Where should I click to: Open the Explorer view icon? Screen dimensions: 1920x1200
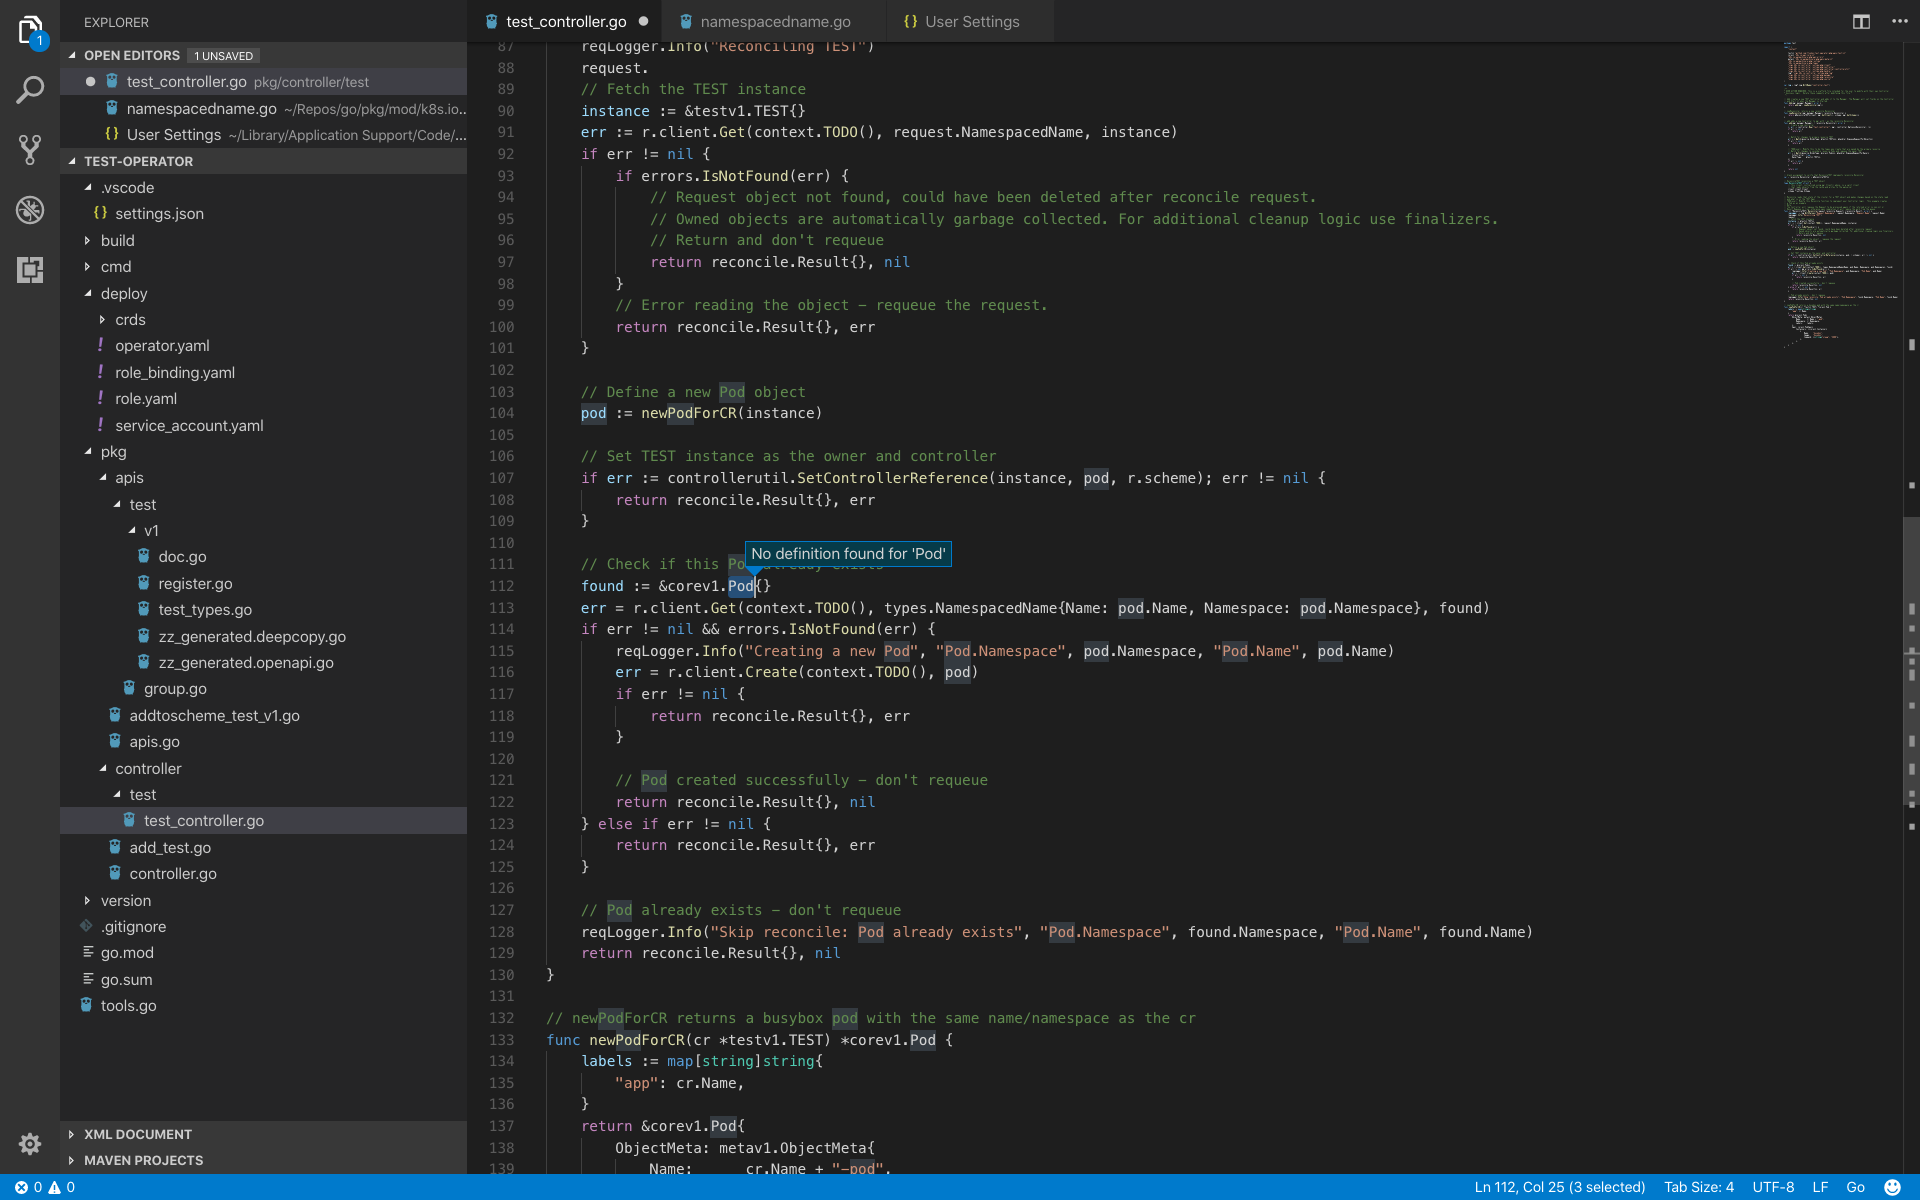pos(30,30)
